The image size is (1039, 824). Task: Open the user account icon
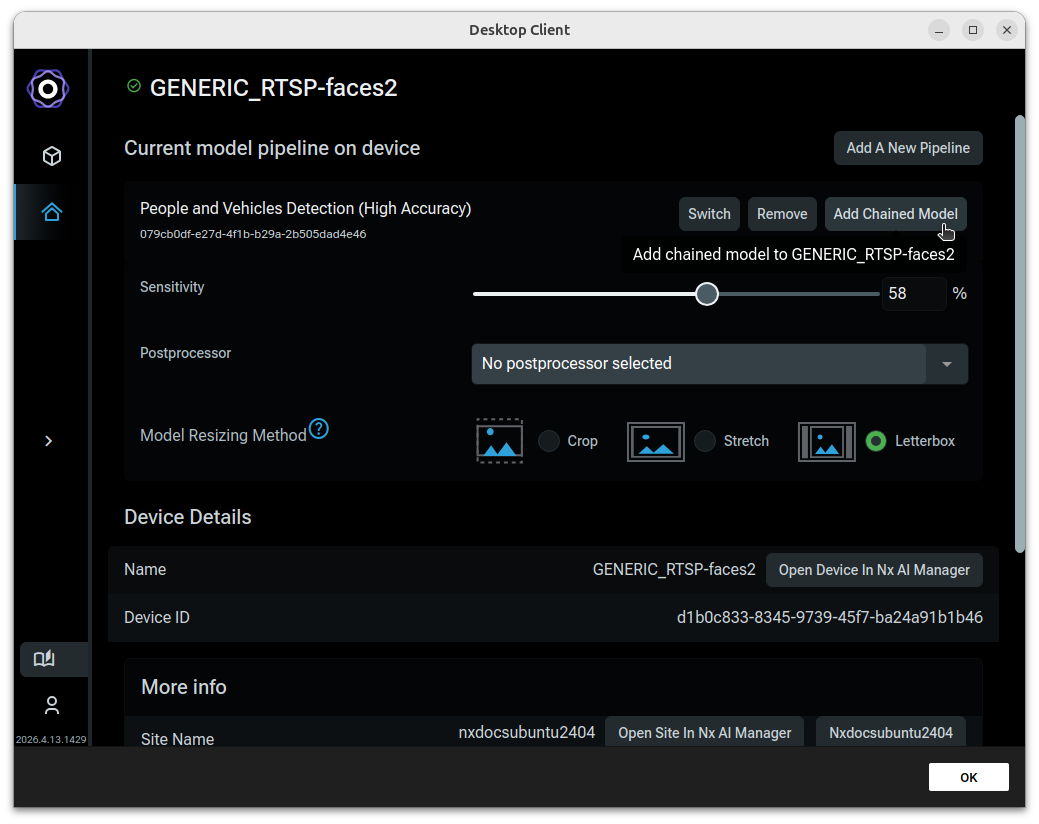52,705
